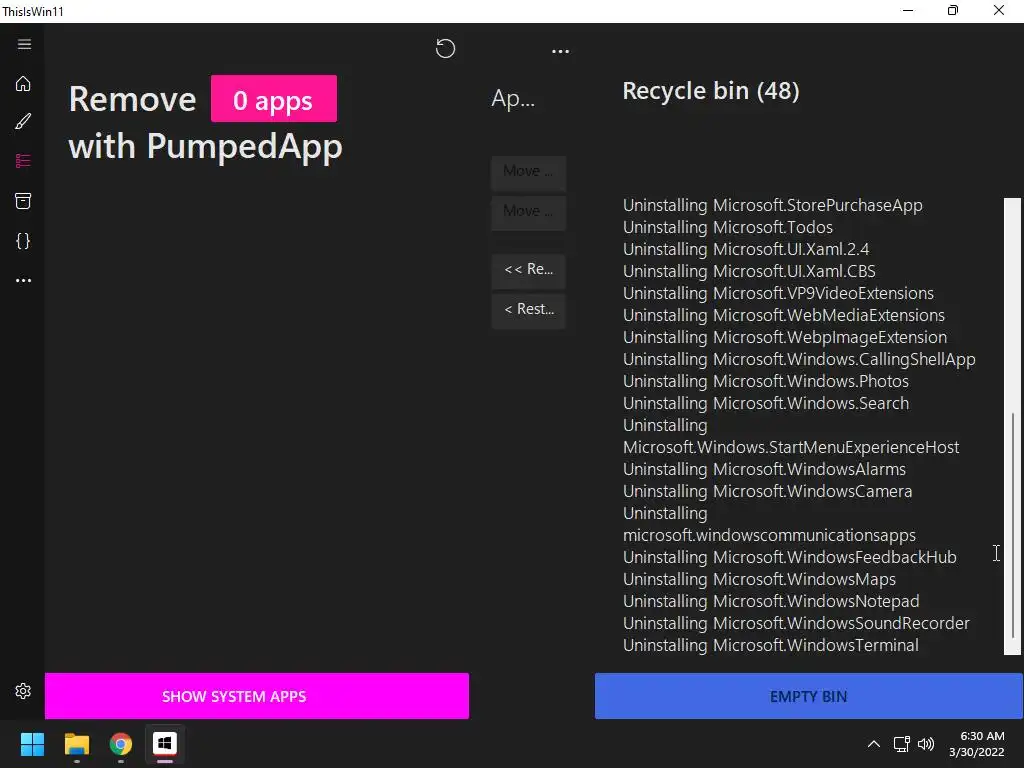This screenshot has height=768, width=1024.
Task: Click the << Re... restore all button
Action: click(528, 269)
